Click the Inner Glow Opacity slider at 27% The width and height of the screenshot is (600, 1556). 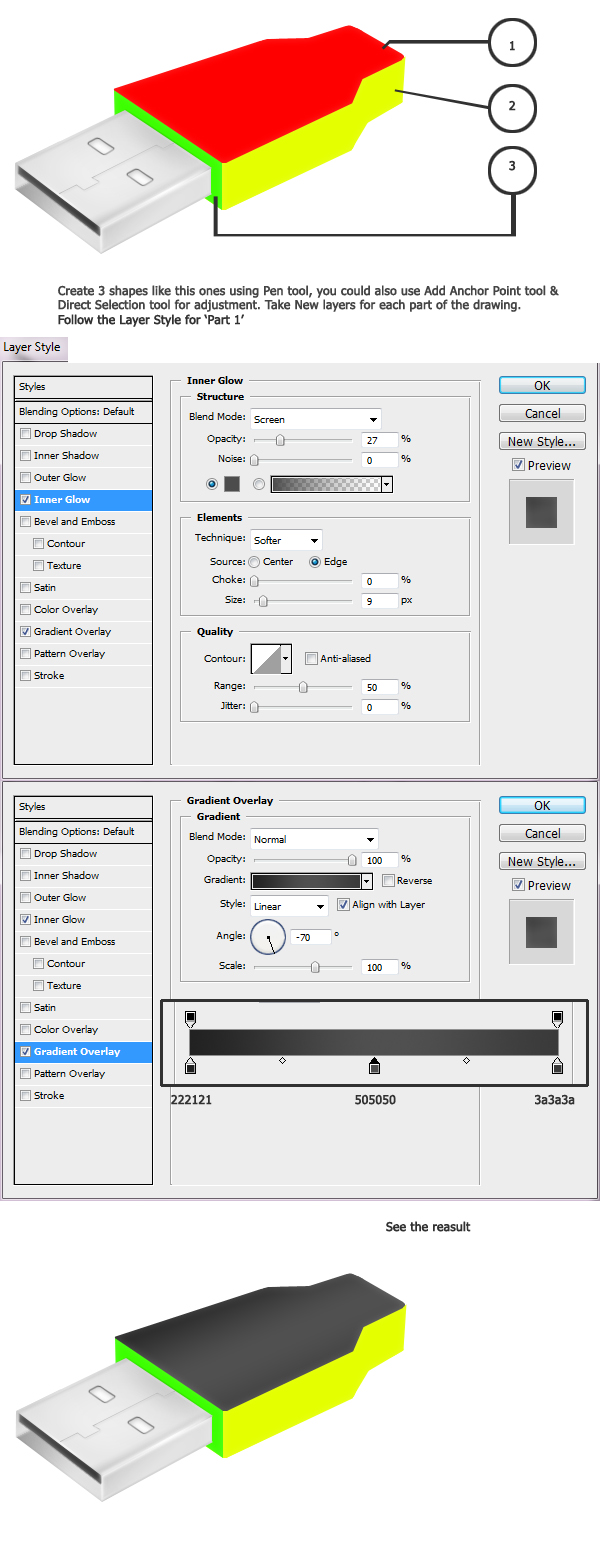point(280,440)
